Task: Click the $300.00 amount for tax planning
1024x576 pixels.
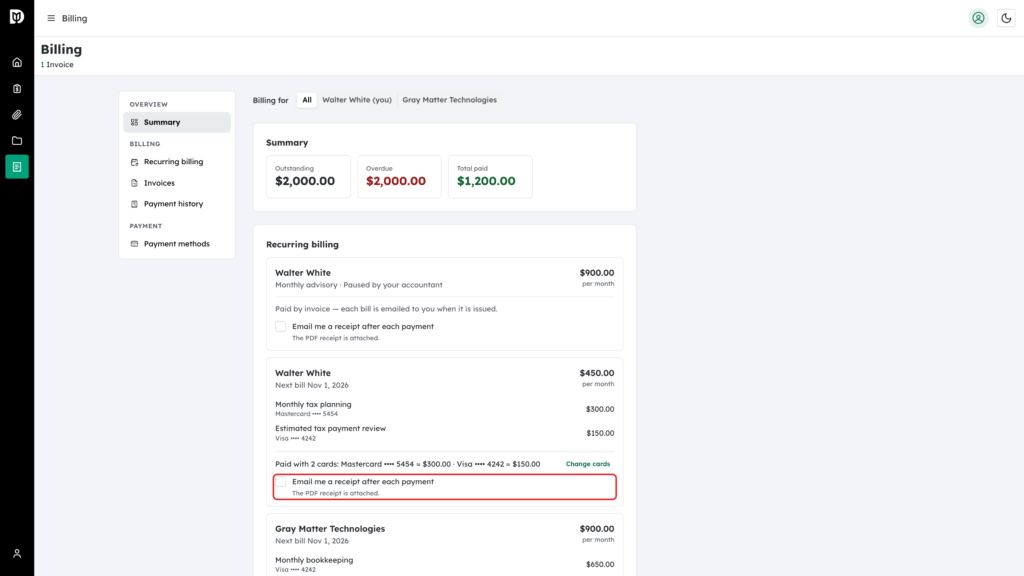Action: [600, 409]
